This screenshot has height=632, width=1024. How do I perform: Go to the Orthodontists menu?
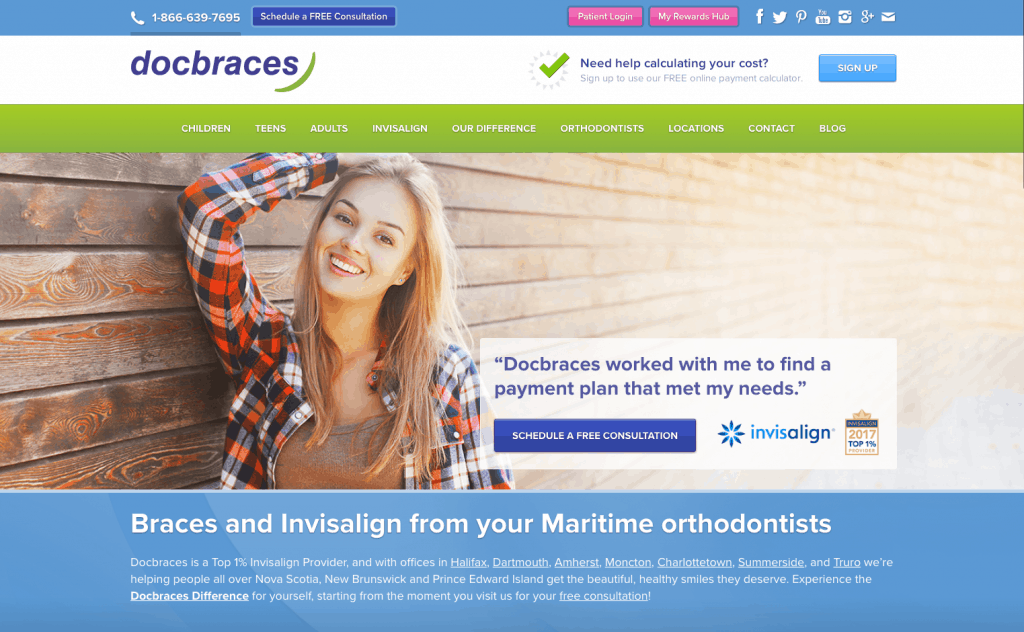pos(602,129)
